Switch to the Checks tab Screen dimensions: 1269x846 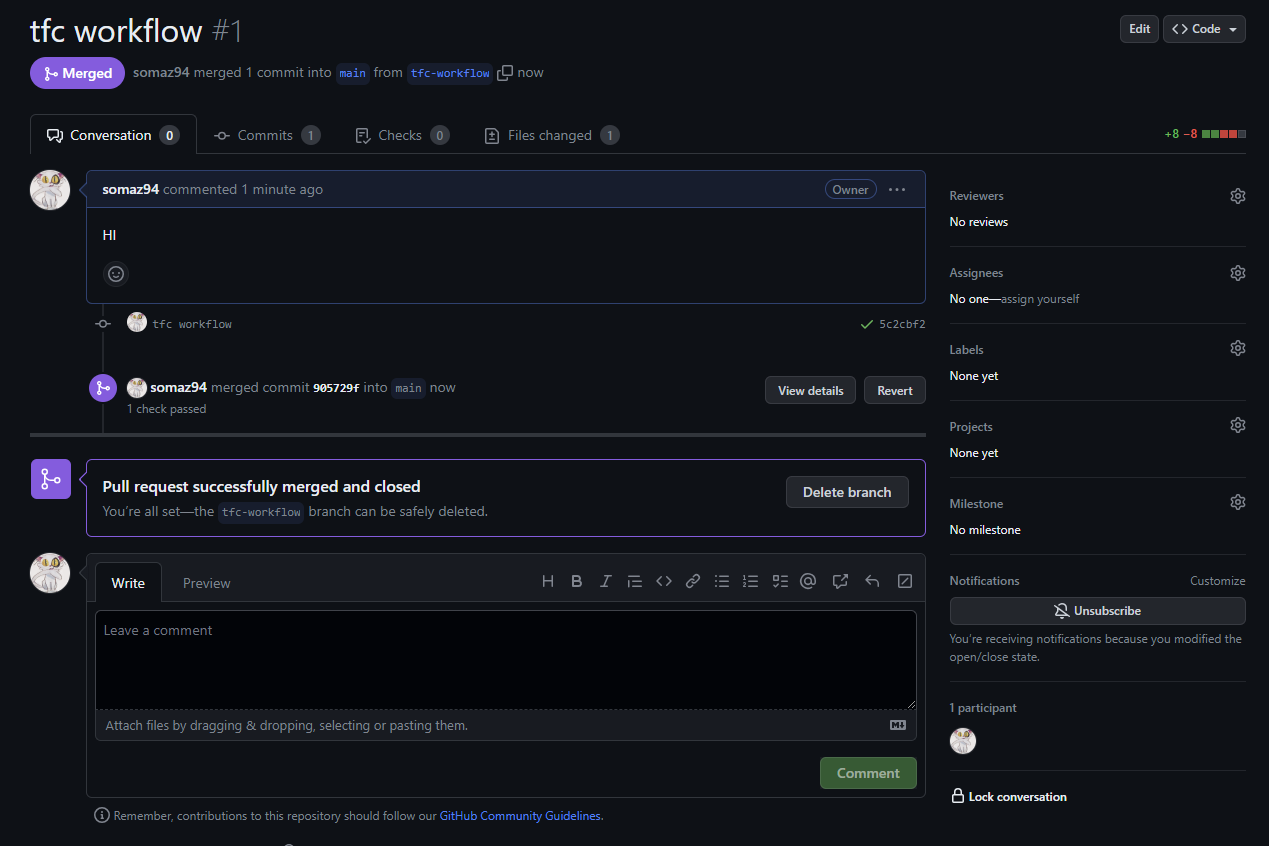pos(402,135)
